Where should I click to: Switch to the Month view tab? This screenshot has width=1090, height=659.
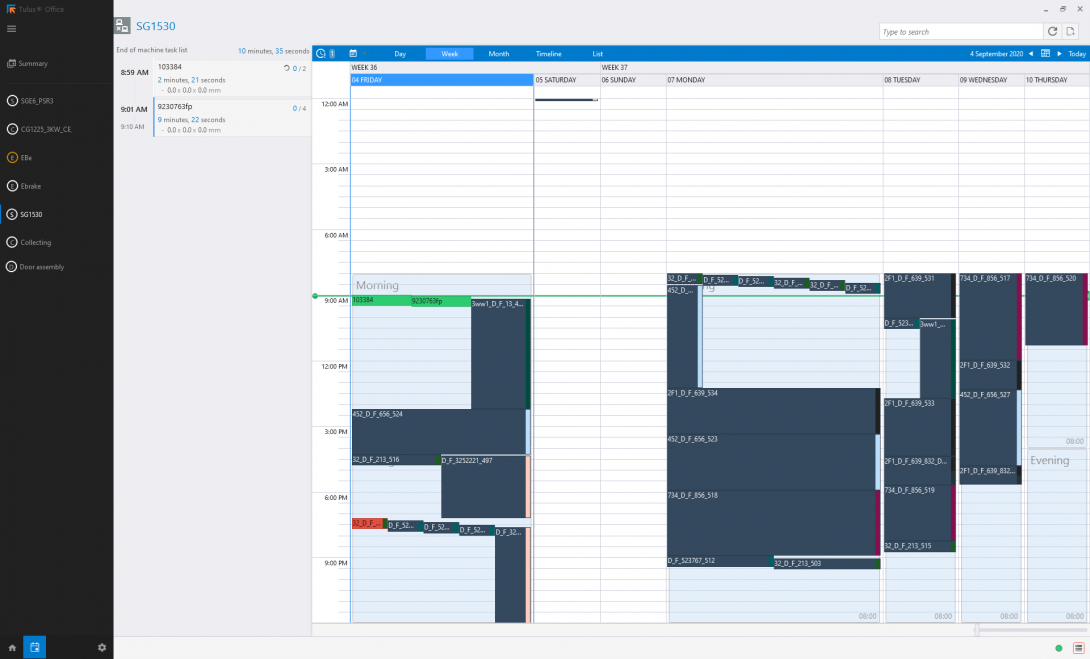(x=498, y=54)
